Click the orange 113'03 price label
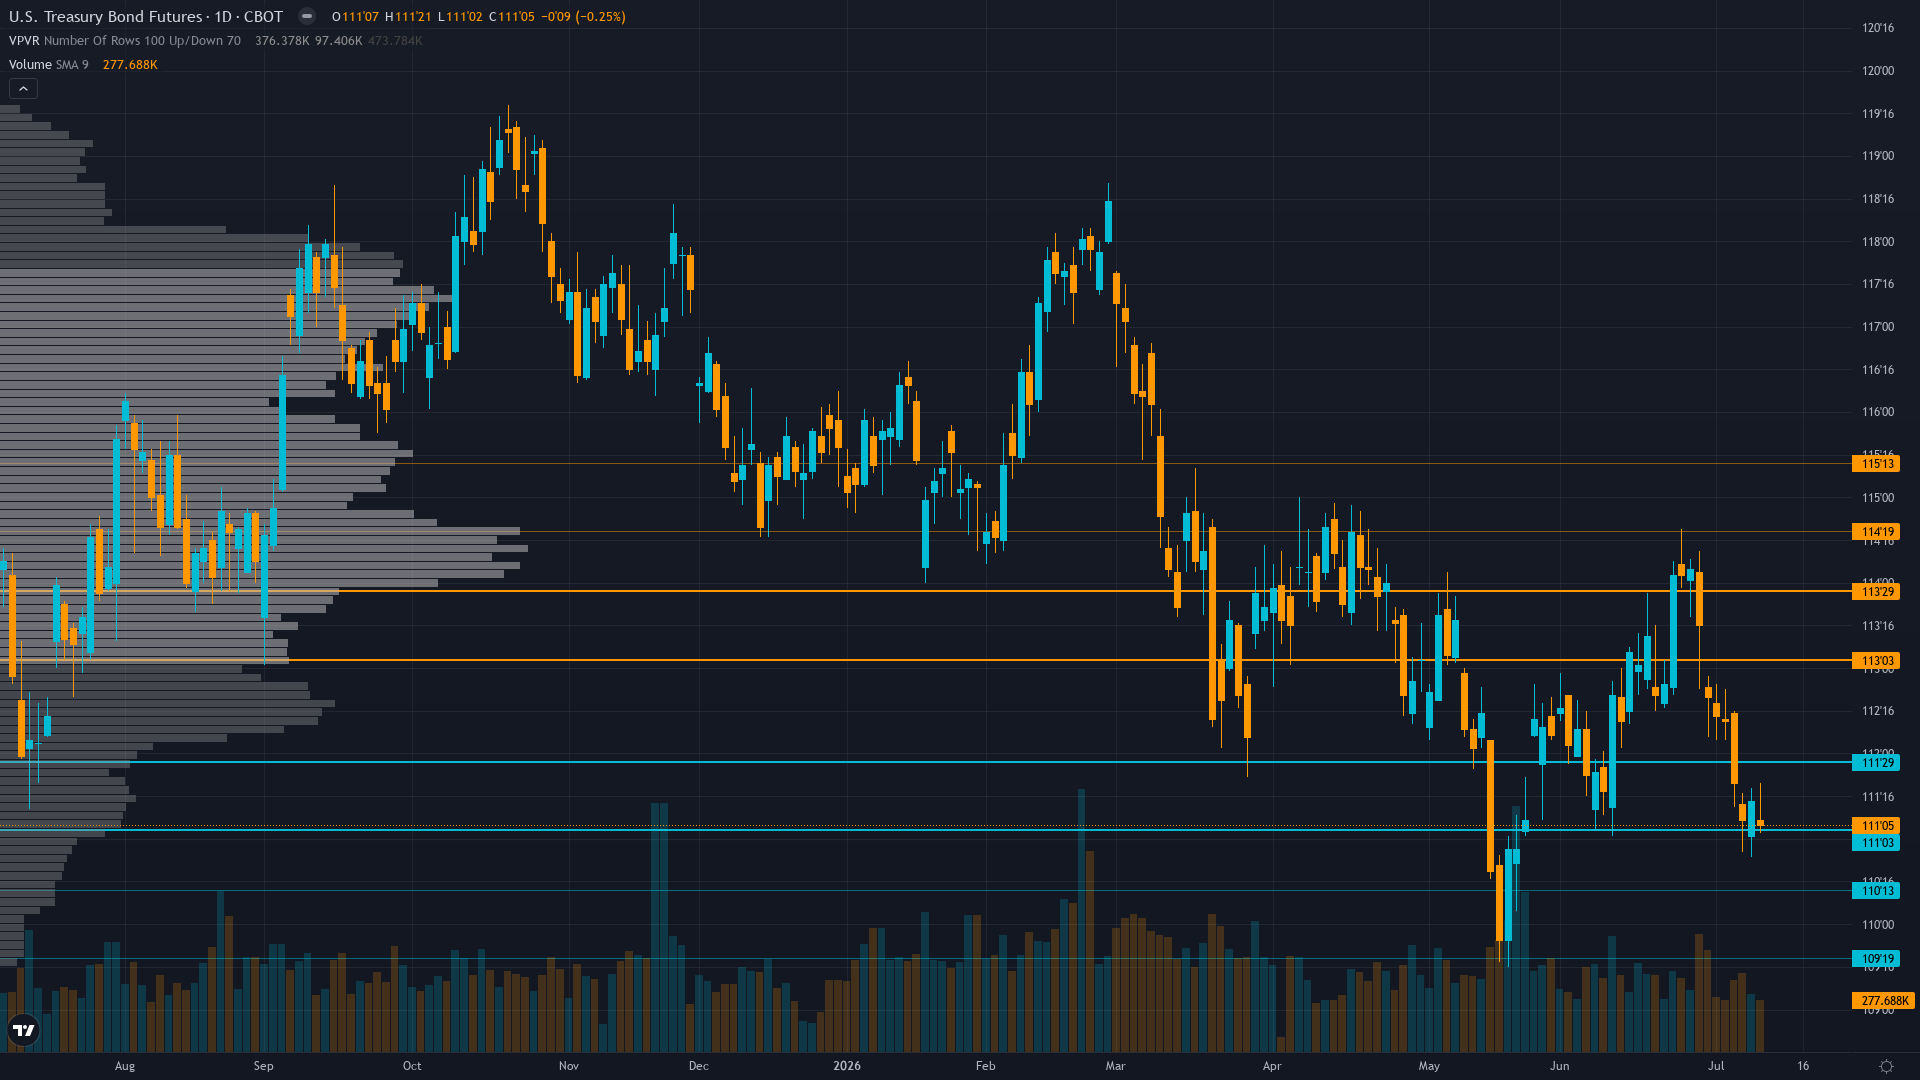1920x1080 pixels. click(x=1876, y=661)
